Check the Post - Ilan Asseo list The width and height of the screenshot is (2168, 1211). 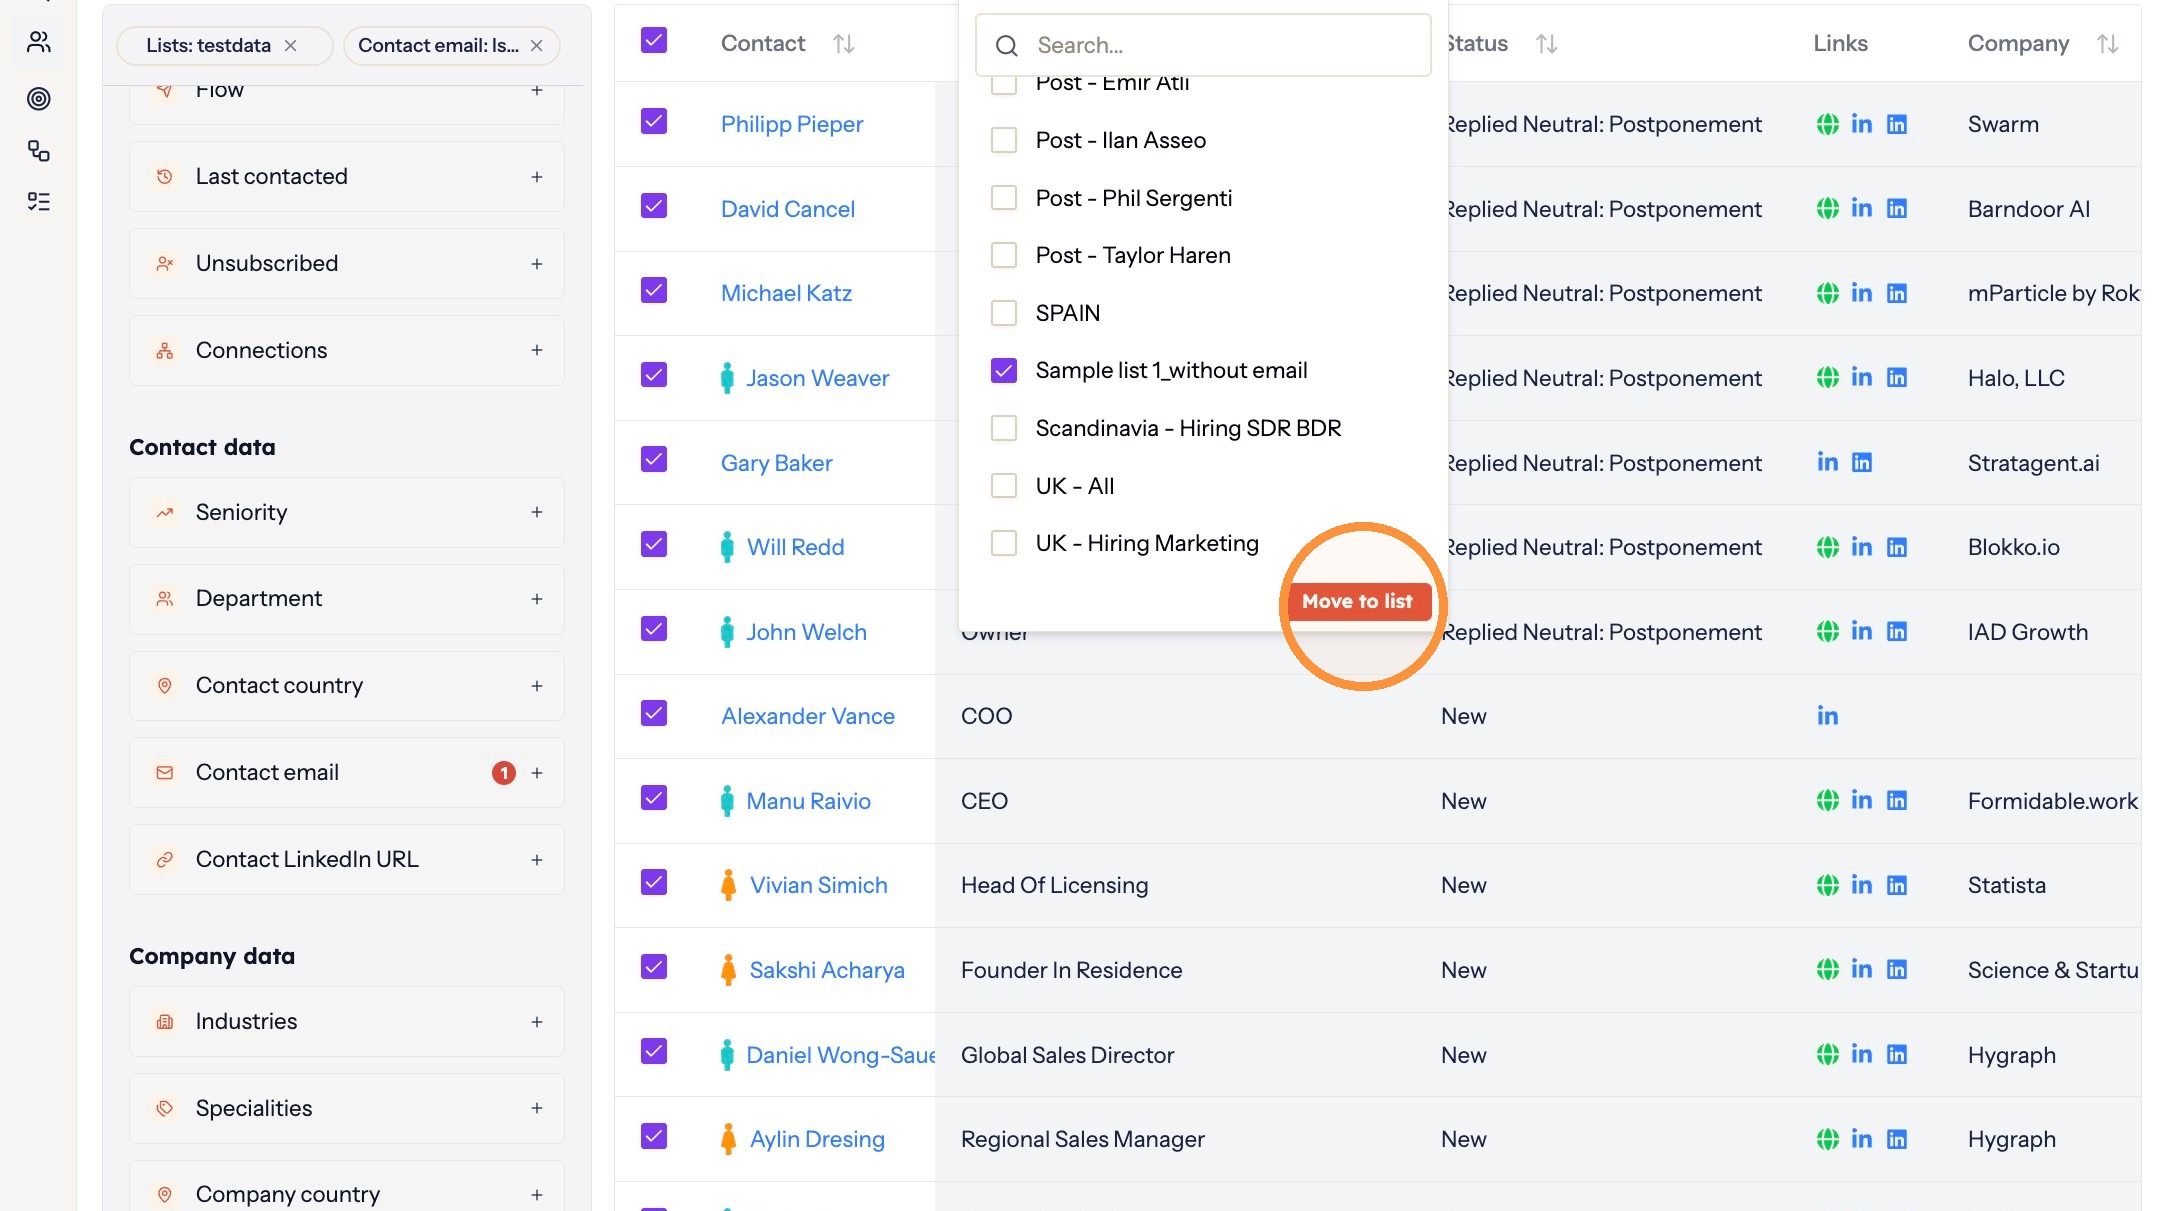[1004, 140]
